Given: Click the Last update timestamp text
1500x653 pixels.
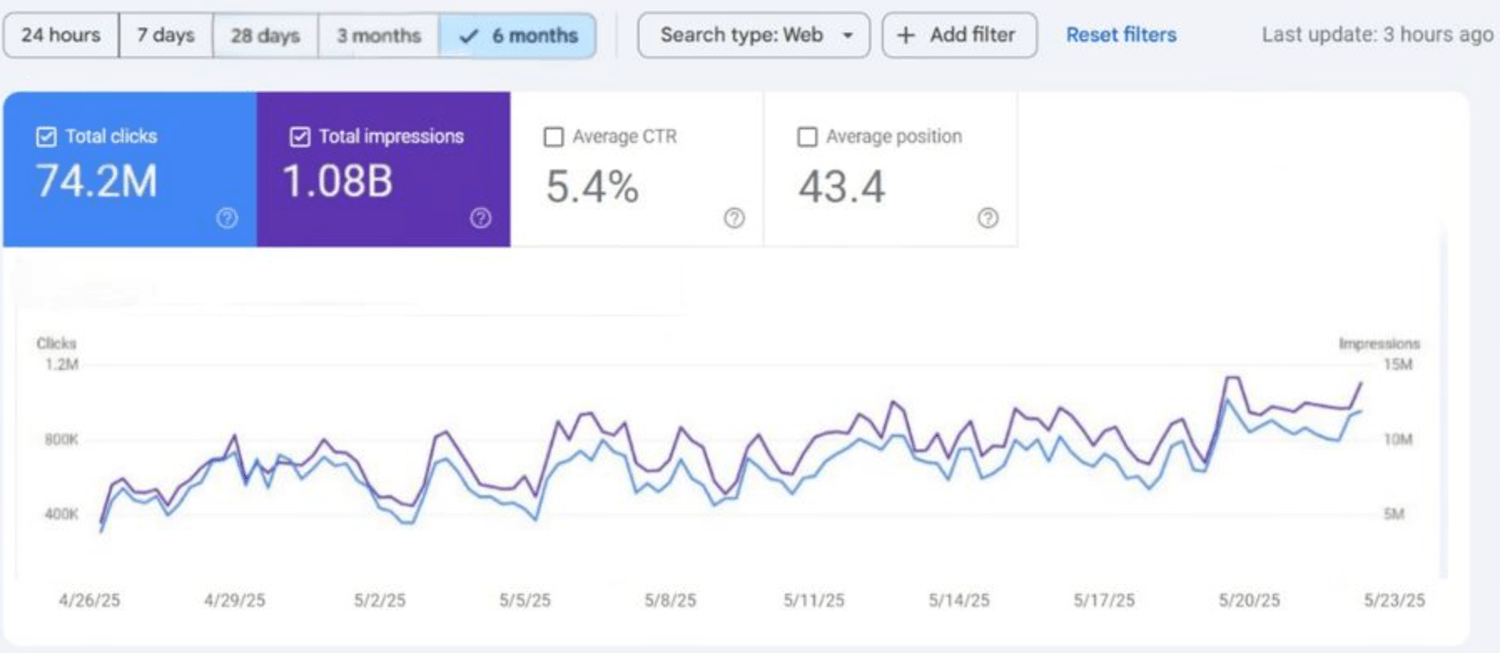Looking at the screenshot, I should (1377, 36).
